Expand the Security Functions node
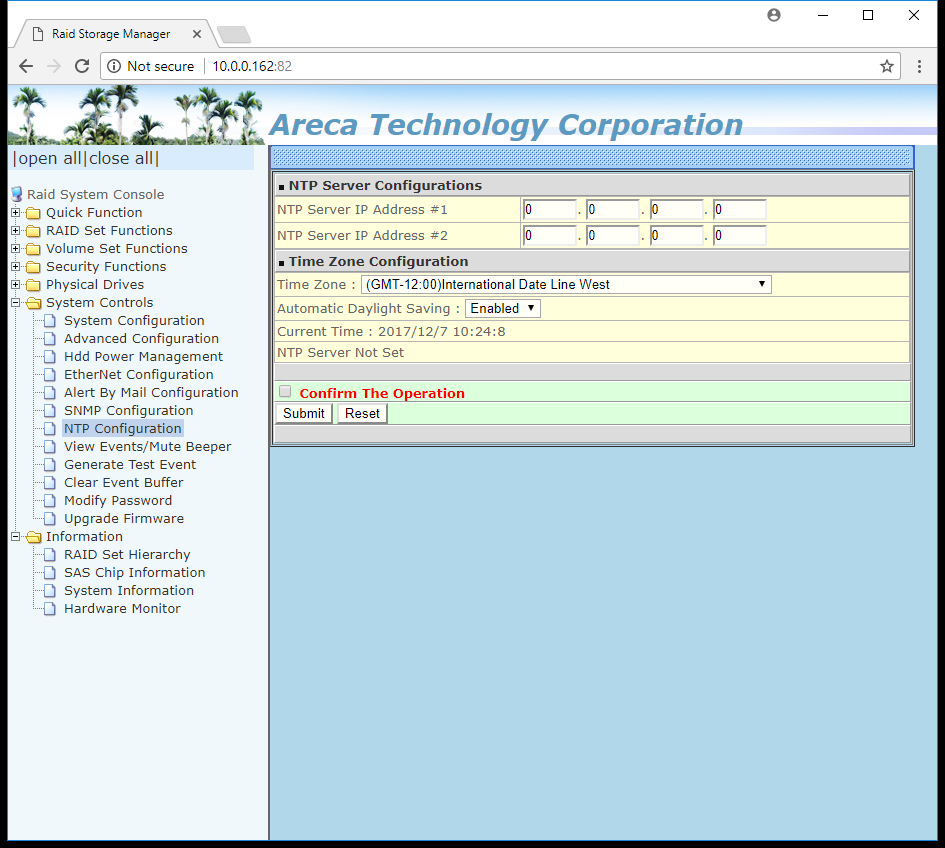This screenshot has height=848, width=945. pyautogui.click(x=16, y=266)
